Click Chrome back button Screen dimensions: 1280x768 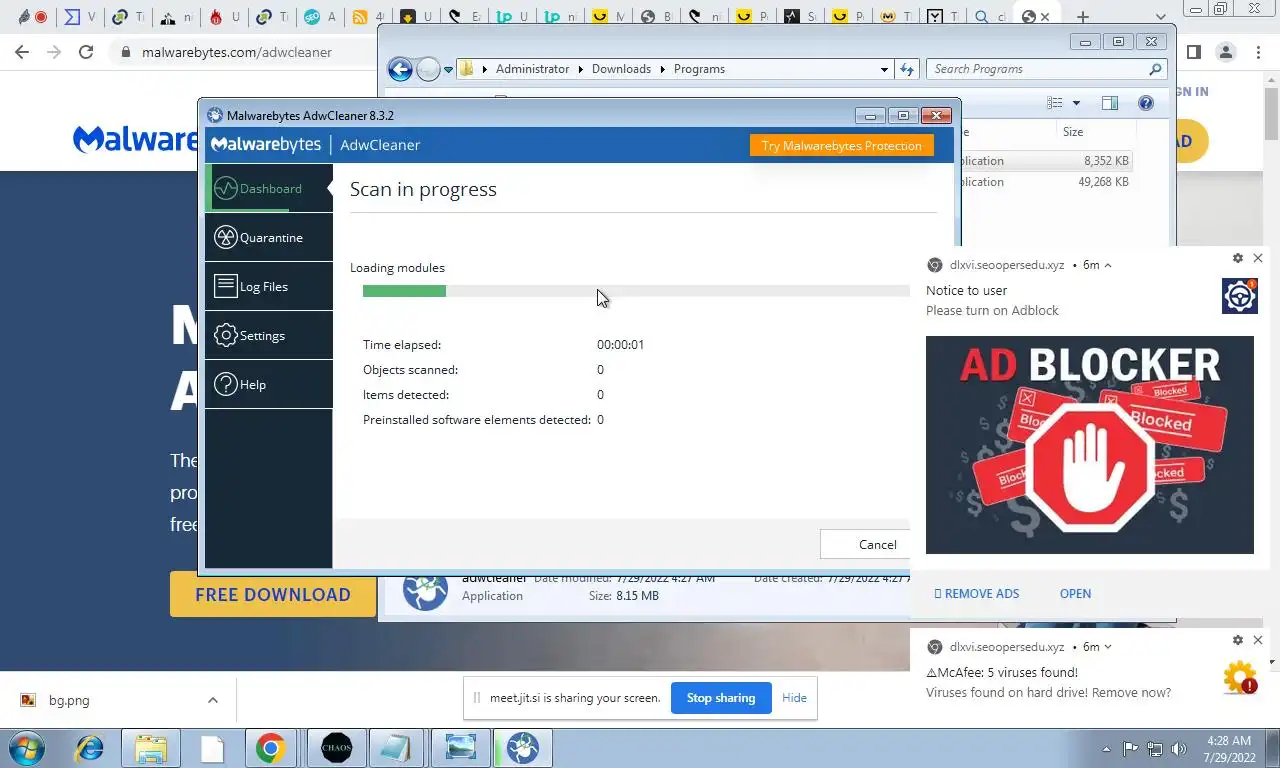click(x=22, y=52)
